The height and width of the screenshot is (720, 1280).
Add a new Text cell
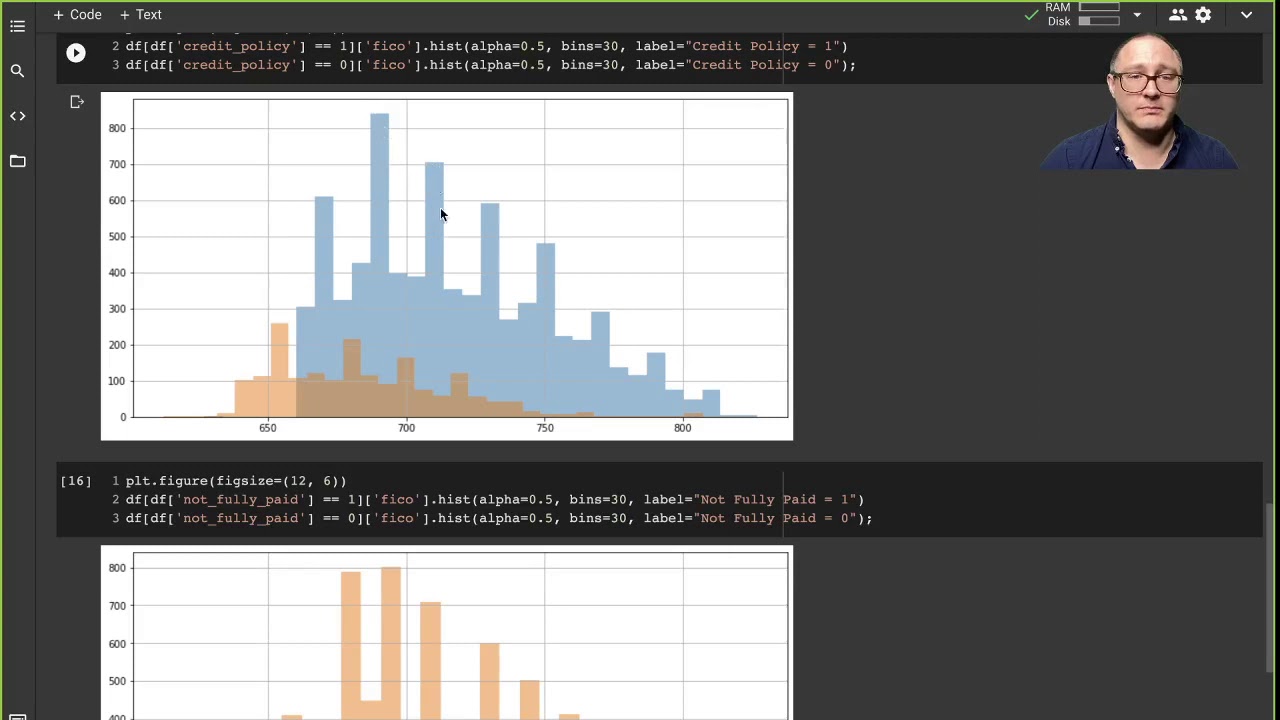coord(140,14)
